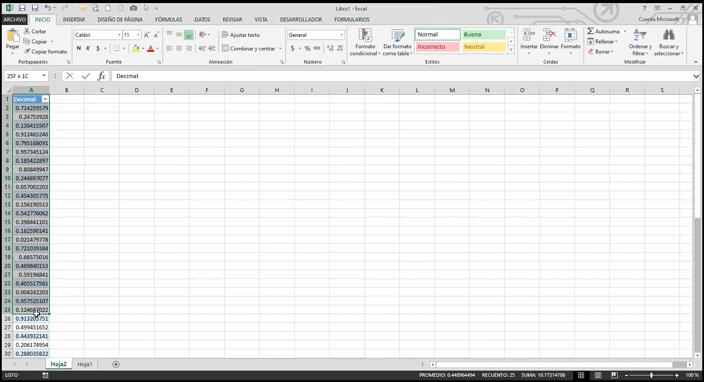This screenshot has width=704, height=382.
Task: Click the thousands separator style icon
Action: pos(317,48)
